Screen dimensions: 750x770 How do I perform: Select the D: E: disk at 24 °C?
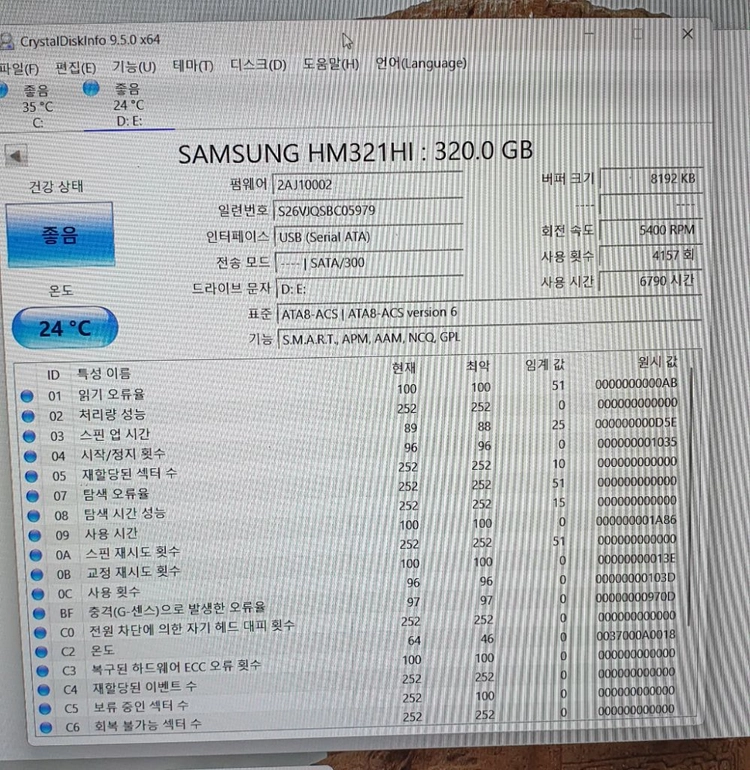pyautogui.click(x=129, y=105)
